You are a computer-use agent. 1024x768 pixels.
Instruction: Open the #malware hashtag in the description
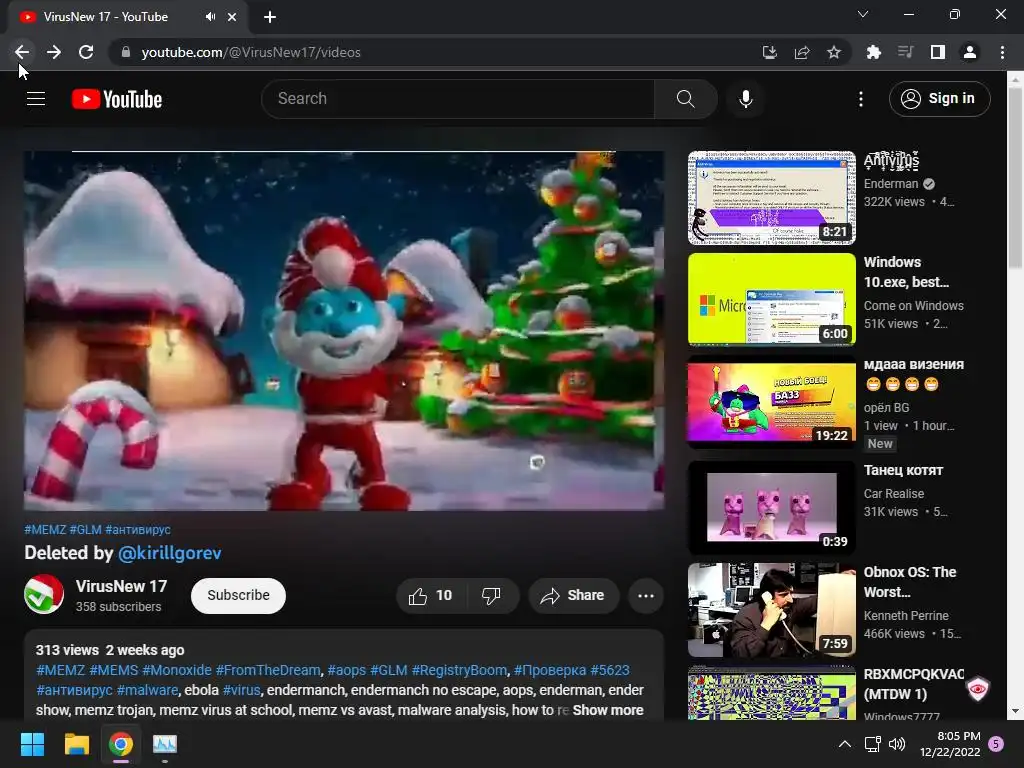coord(148,690)
